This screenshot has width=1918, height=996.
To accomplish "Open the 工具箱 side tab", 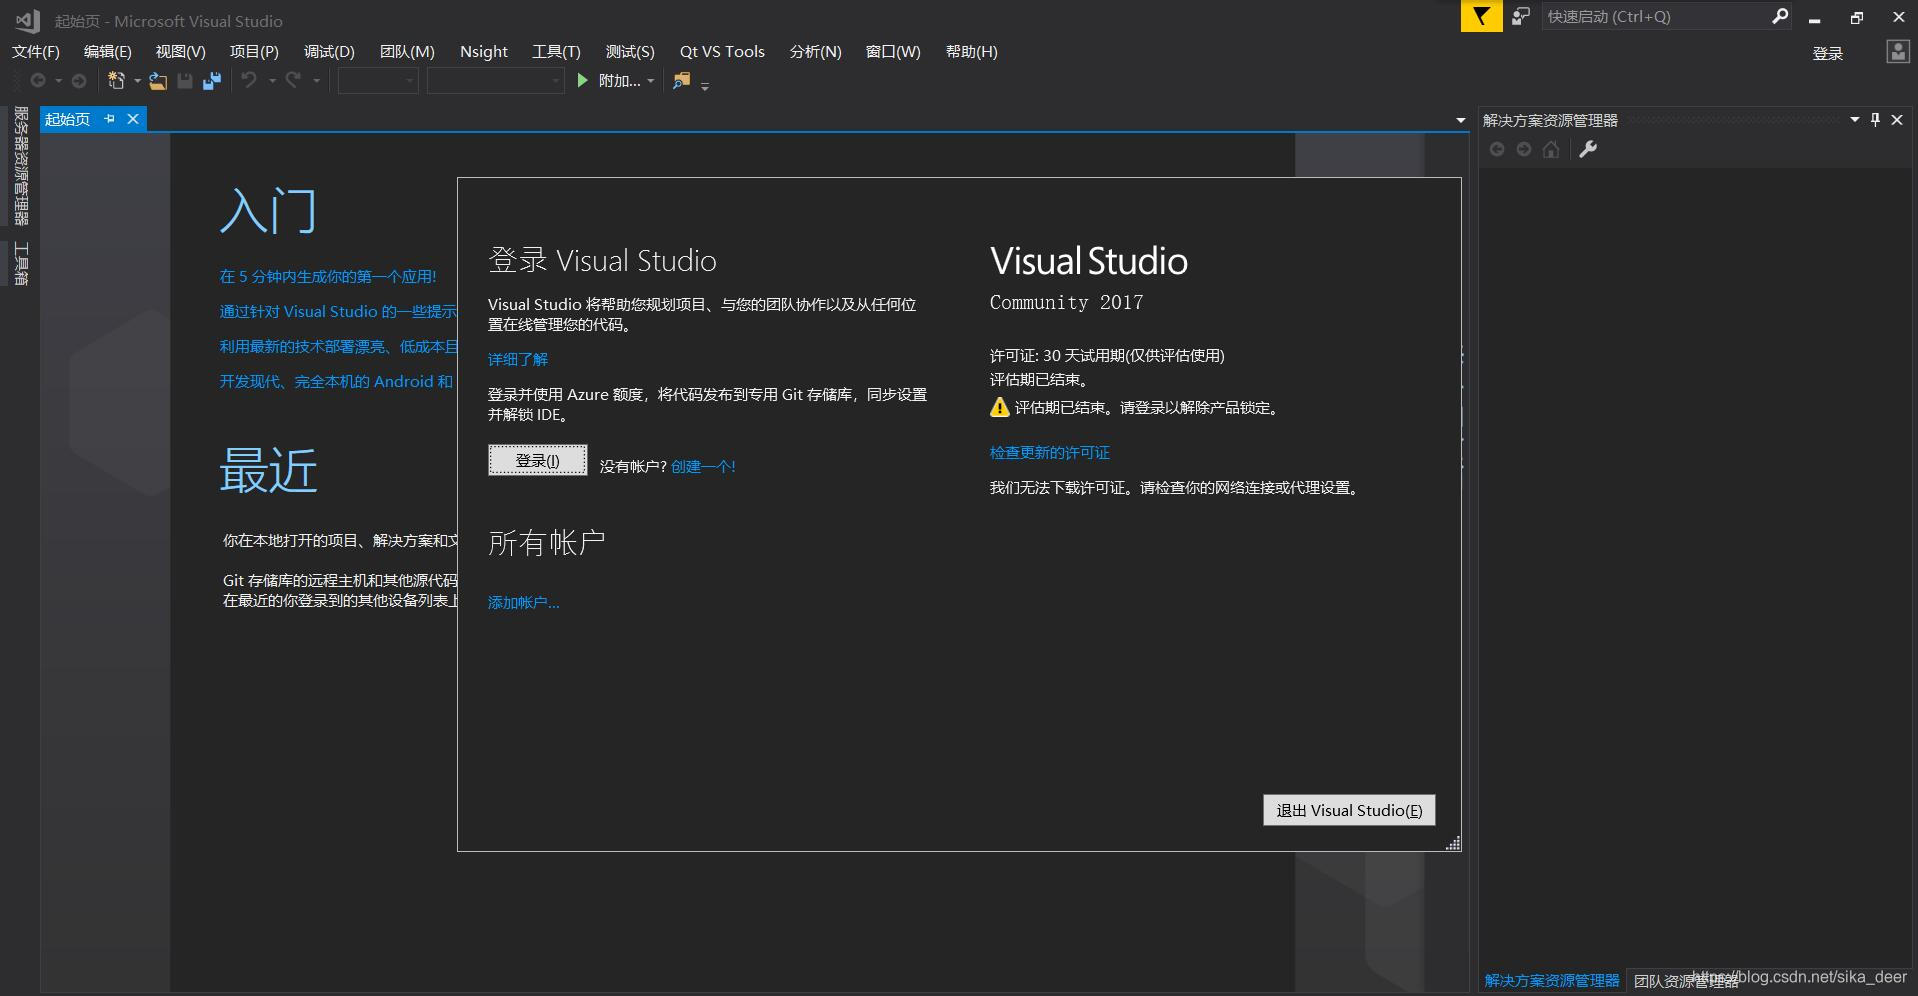I will 21,264.
